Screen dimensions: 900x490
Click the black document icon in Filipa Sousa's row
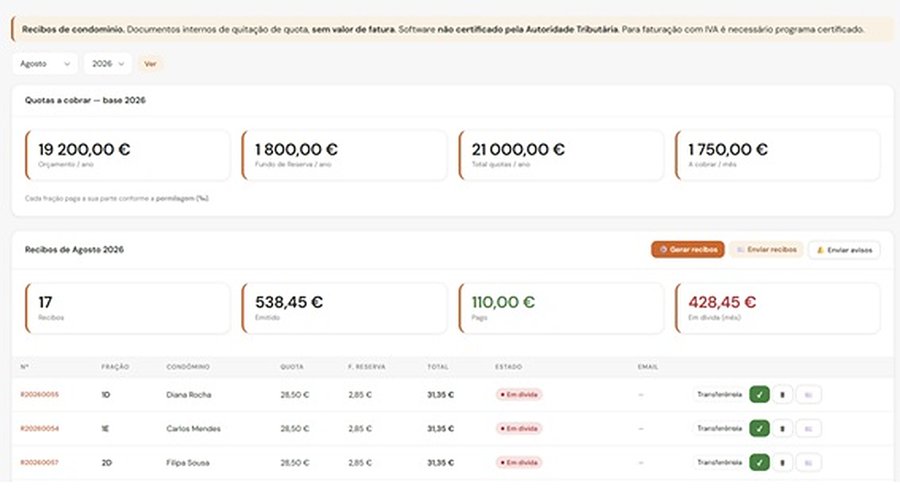pos(782,462)
